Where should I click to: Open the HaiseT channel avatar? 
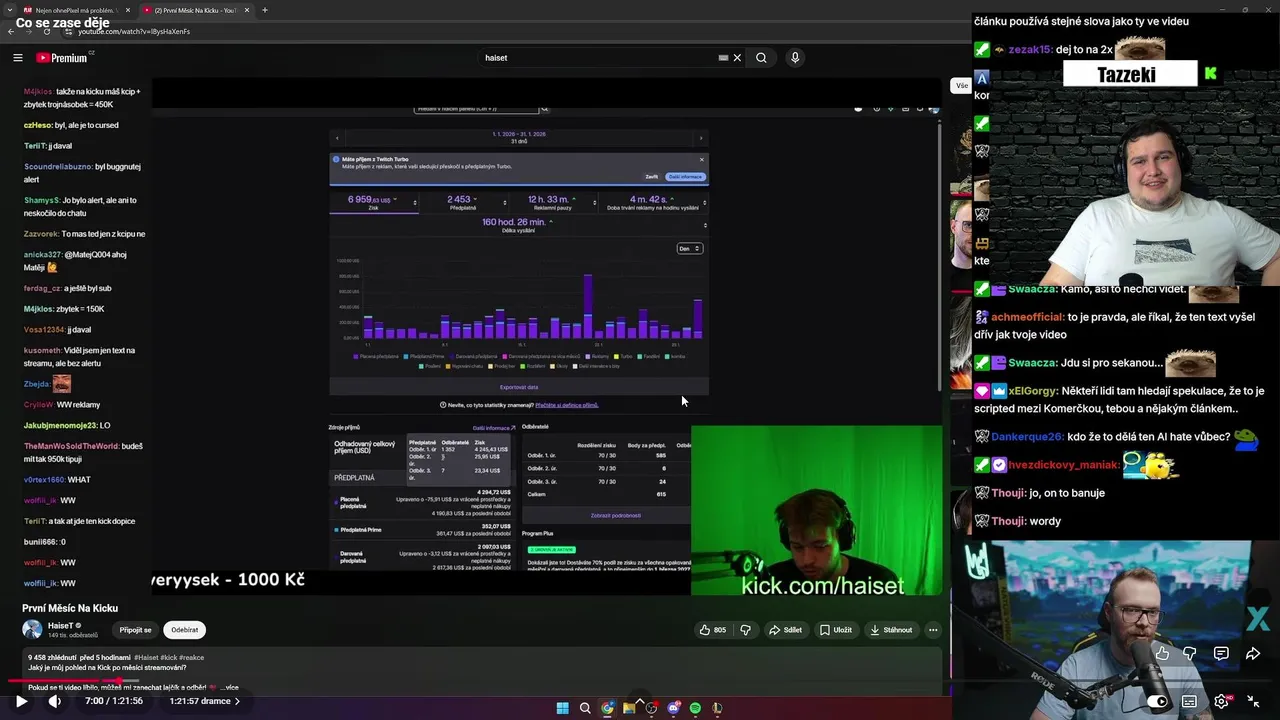coord(32,629)
